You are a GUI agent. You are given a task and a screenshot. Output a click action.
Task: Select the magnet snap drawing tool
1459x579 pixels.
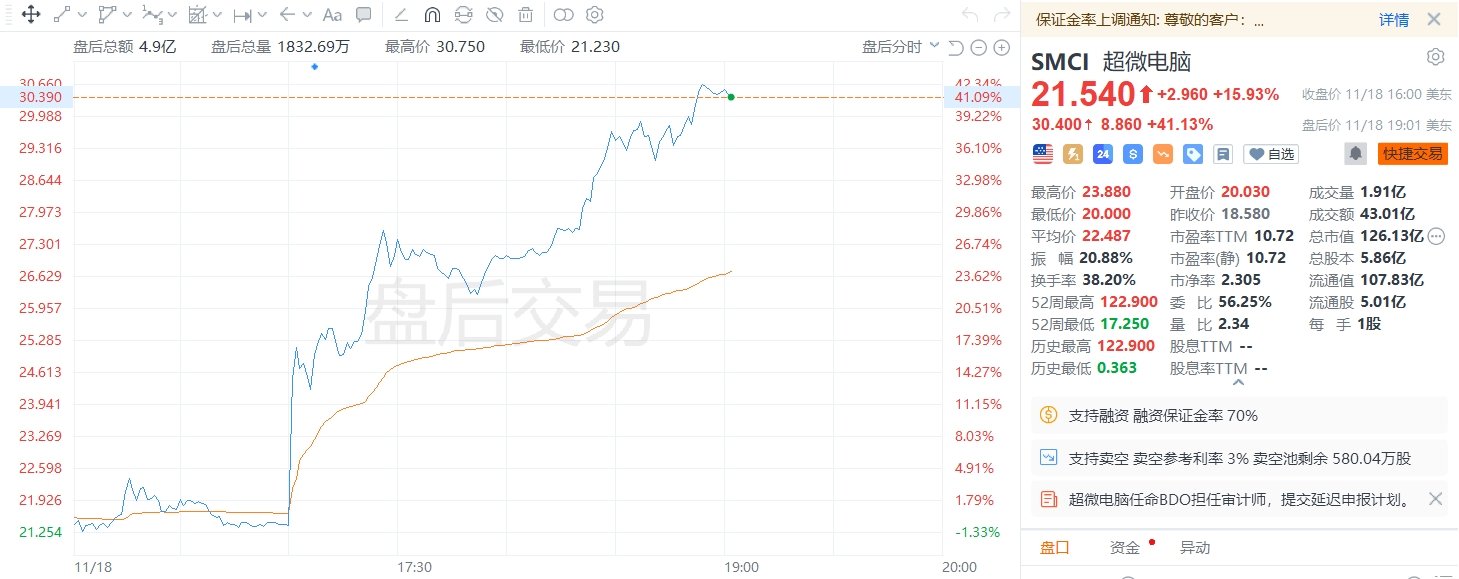(432, 15)
